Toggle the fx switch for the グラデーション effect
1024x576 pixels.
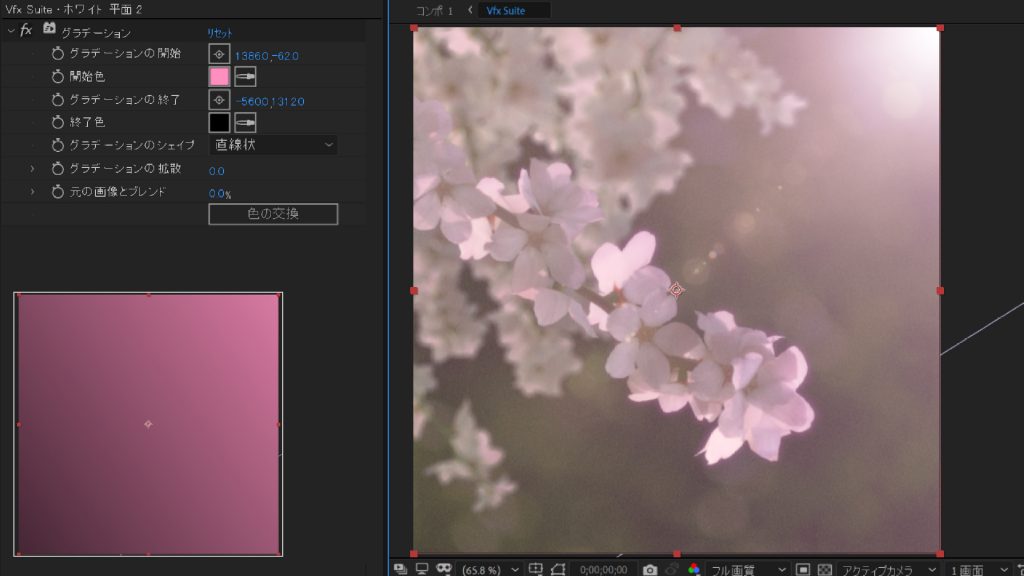pos(27,32)
